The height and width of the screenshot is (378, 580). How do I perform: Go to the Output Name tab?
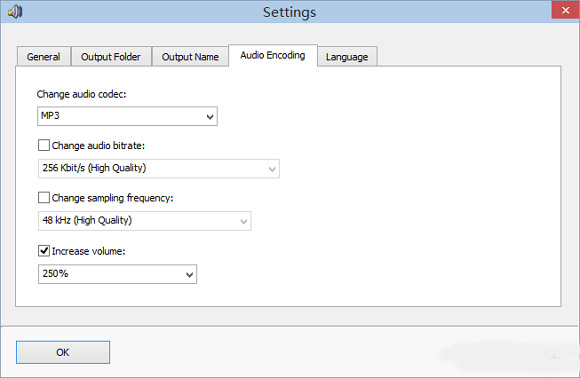[190, 57]
